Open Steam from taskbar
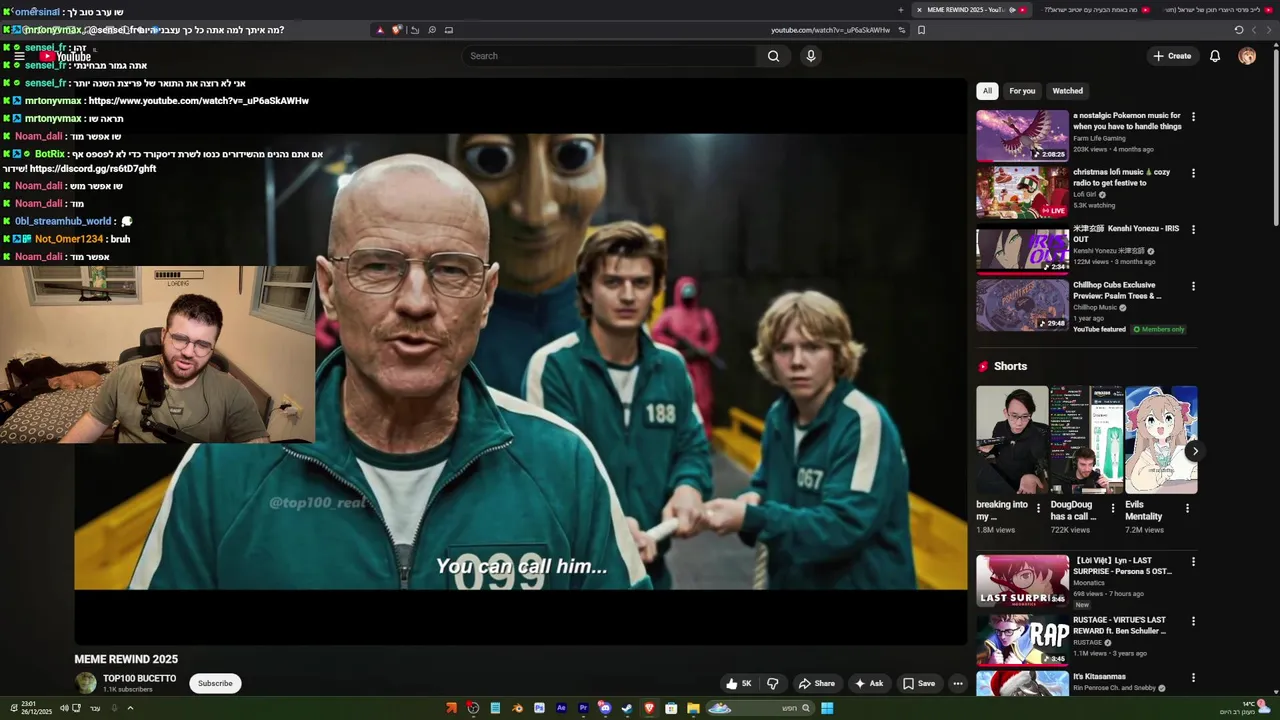The width and height of the screenshot is (1280, 720). pyautogui.click(x=627, y=708)
